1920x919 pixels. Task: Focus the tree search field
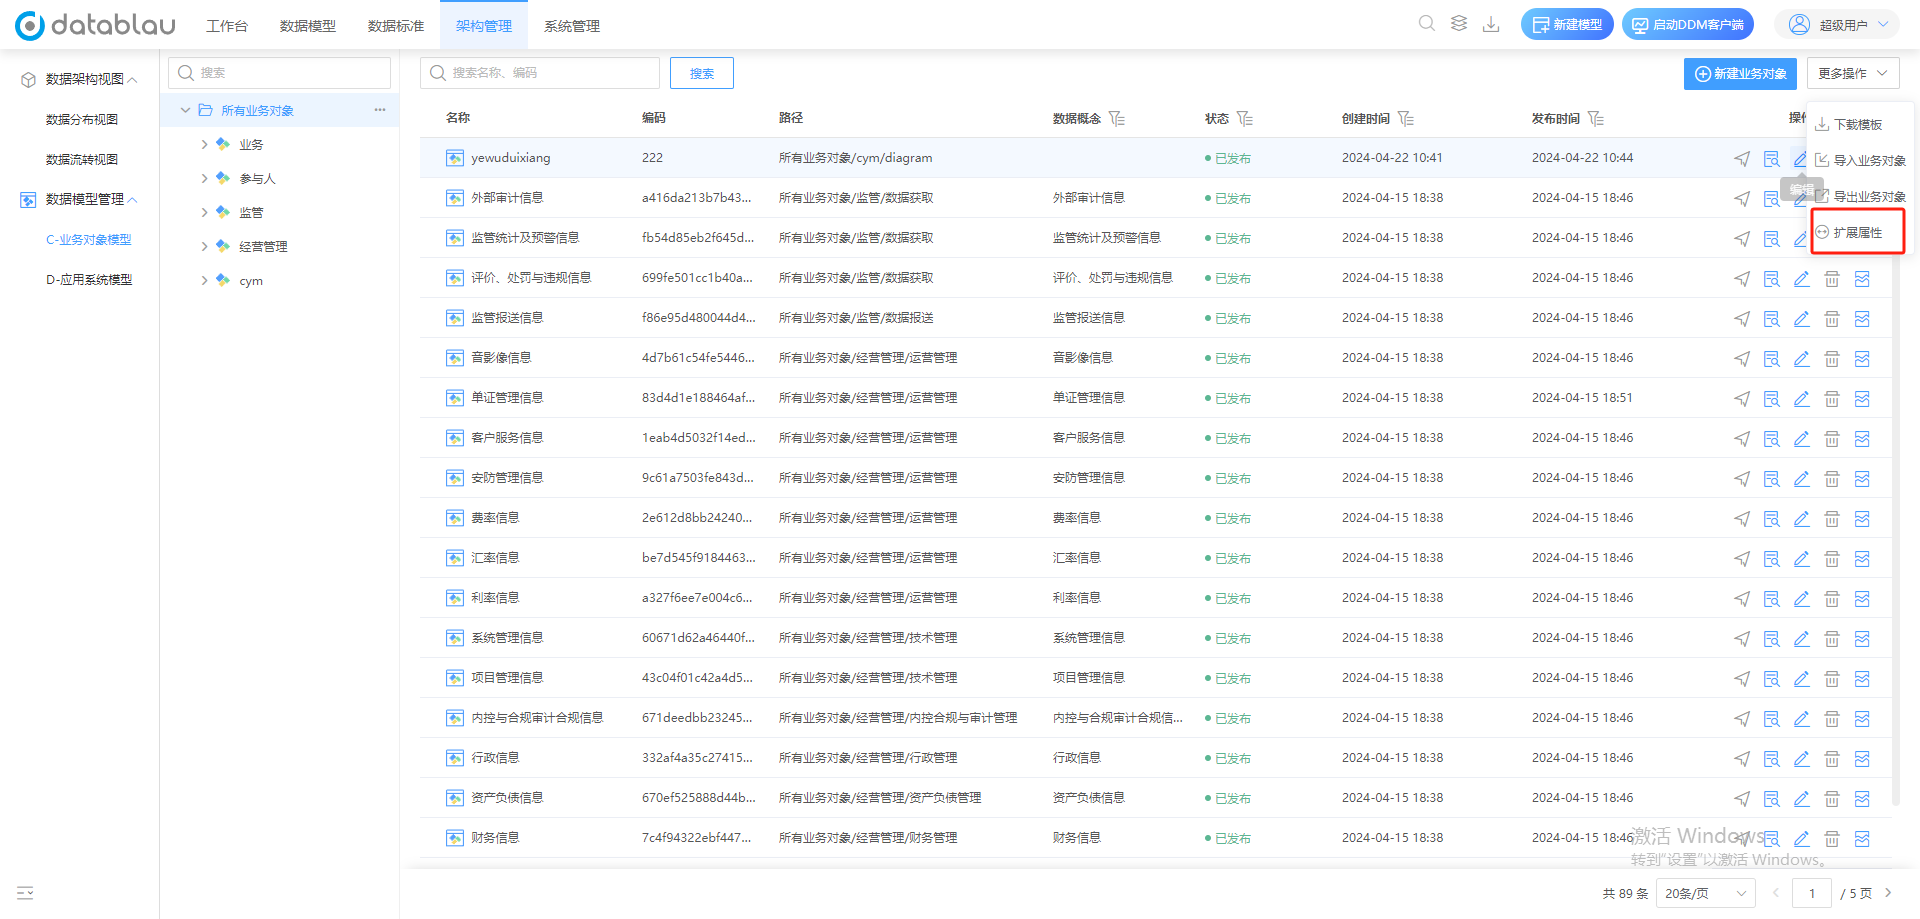[280, 73]
